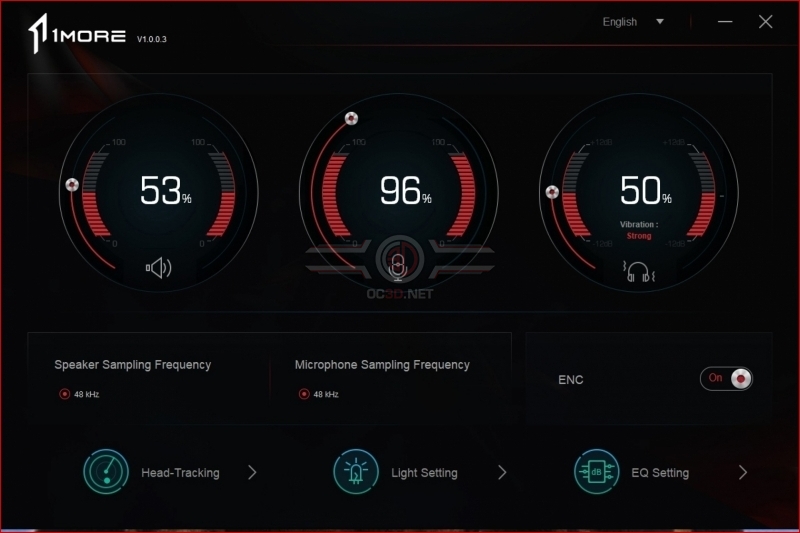Minimize the 1MORE window
Image resolution: width=800 pixels, height=533 pixels.
coord(725,21)
